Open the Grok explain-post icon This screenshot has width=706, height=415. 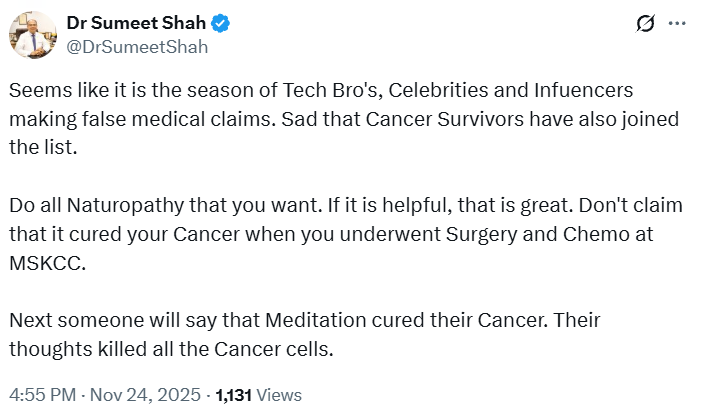(x=645, y=24)
